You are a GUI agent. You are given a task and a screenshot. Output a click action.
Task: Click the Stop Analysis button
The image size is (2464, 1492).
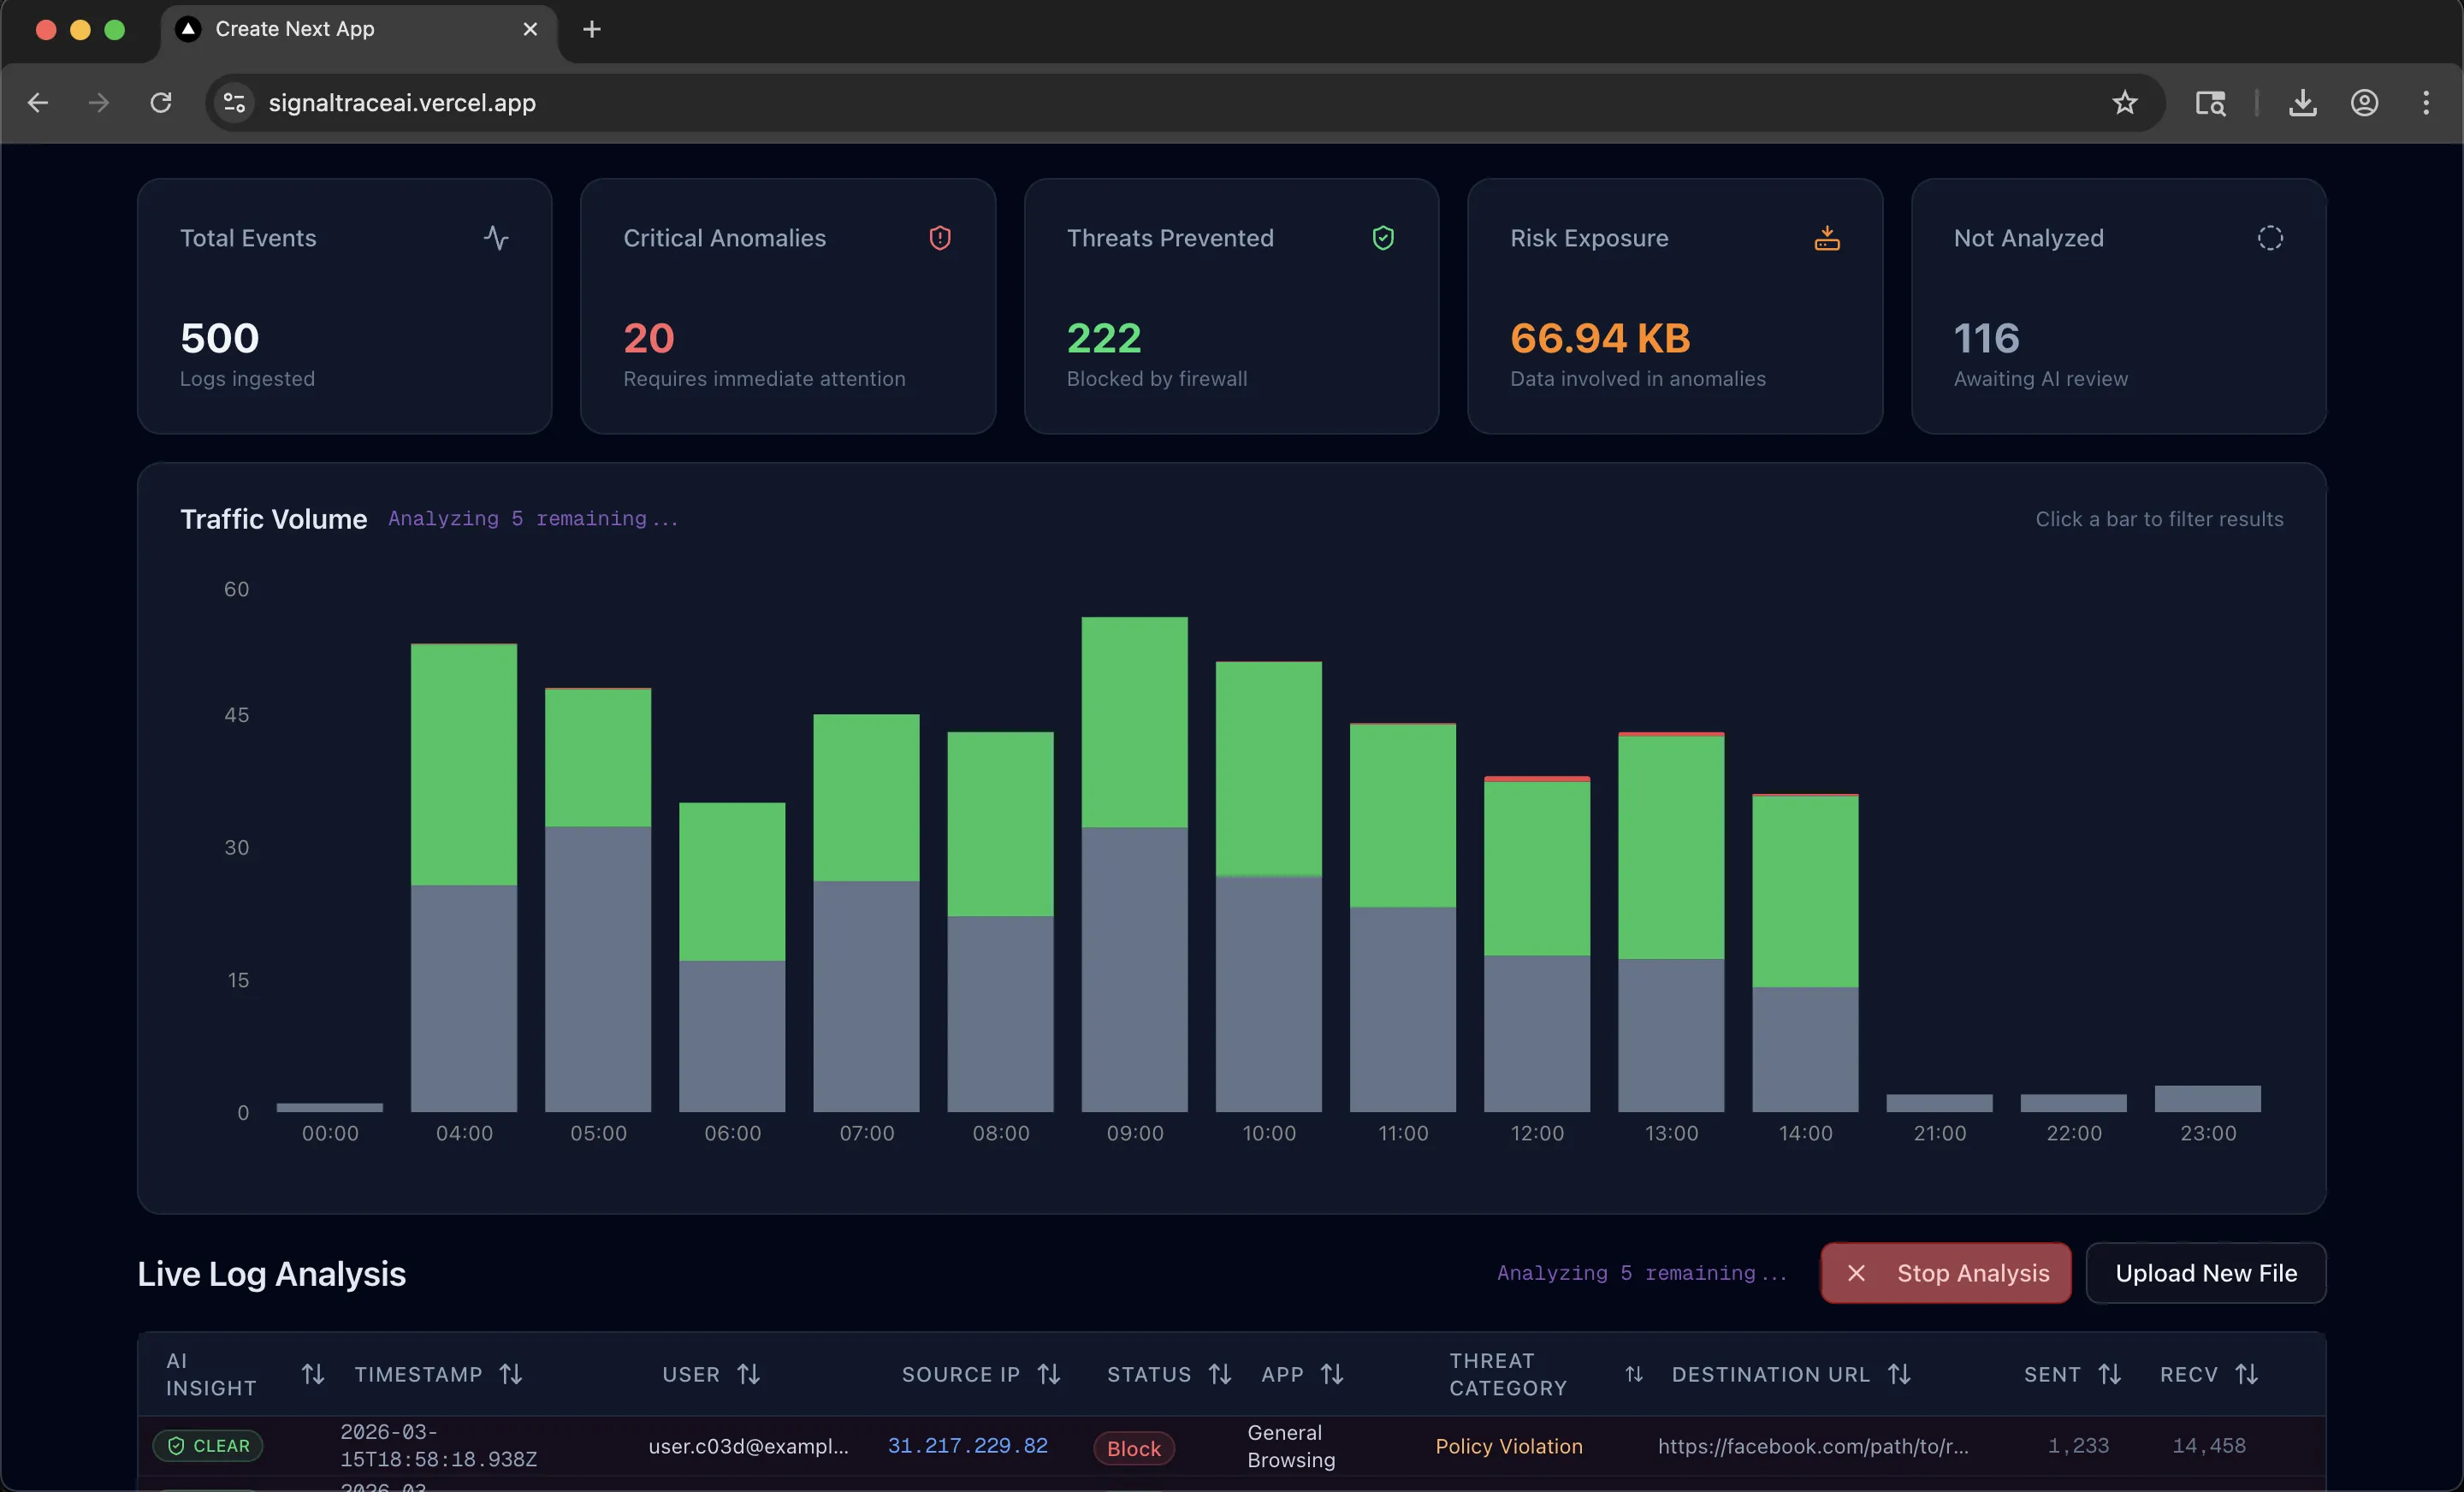tap(1944, 1272)
